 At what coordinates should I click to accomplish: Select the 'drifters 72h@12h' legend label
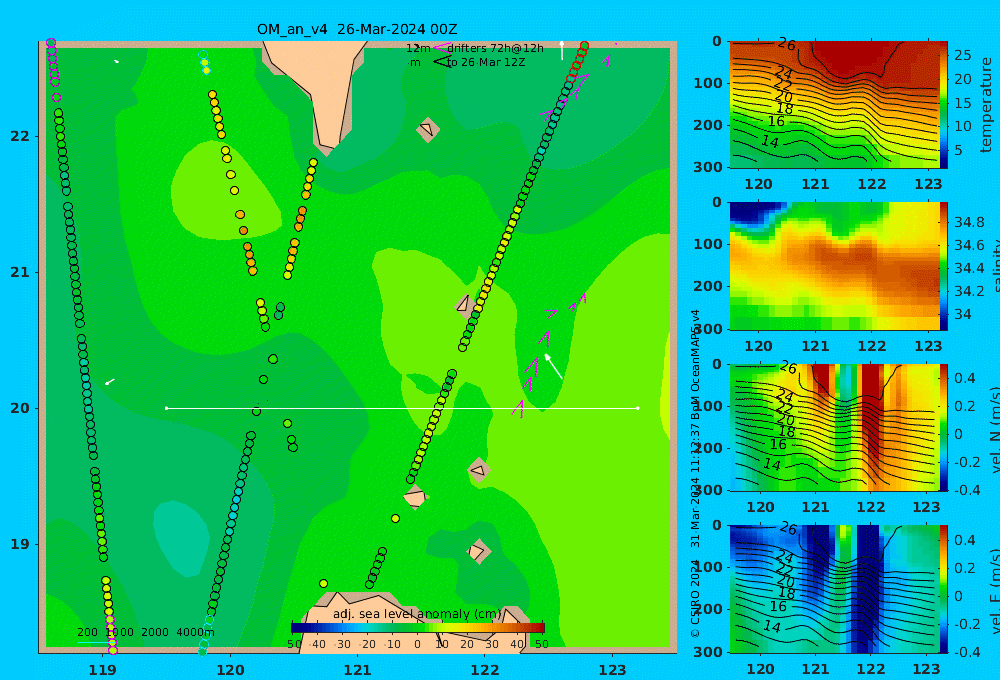[x=496, y=48]
